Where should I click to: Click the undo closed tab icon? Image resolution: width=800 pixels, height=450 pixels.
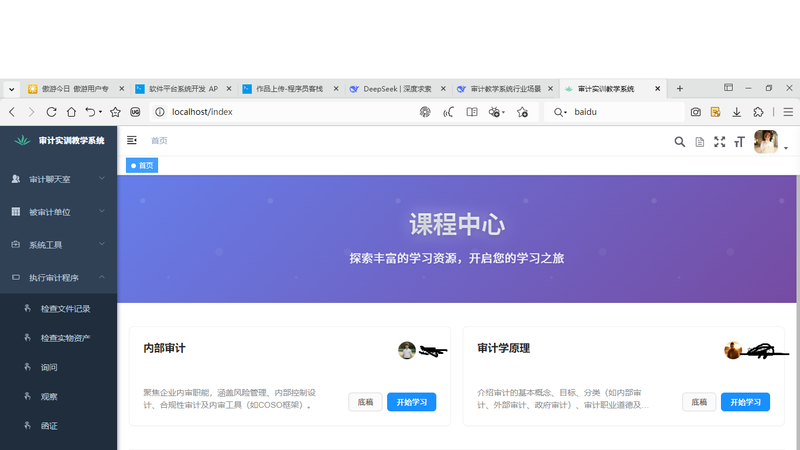(x=90, y=112)
